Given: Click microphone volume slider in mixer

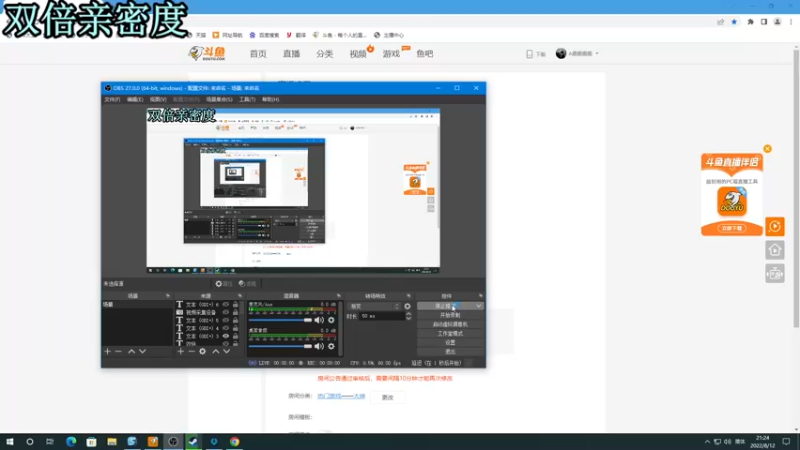Looking at the screenshot, I should click(280, 320).
